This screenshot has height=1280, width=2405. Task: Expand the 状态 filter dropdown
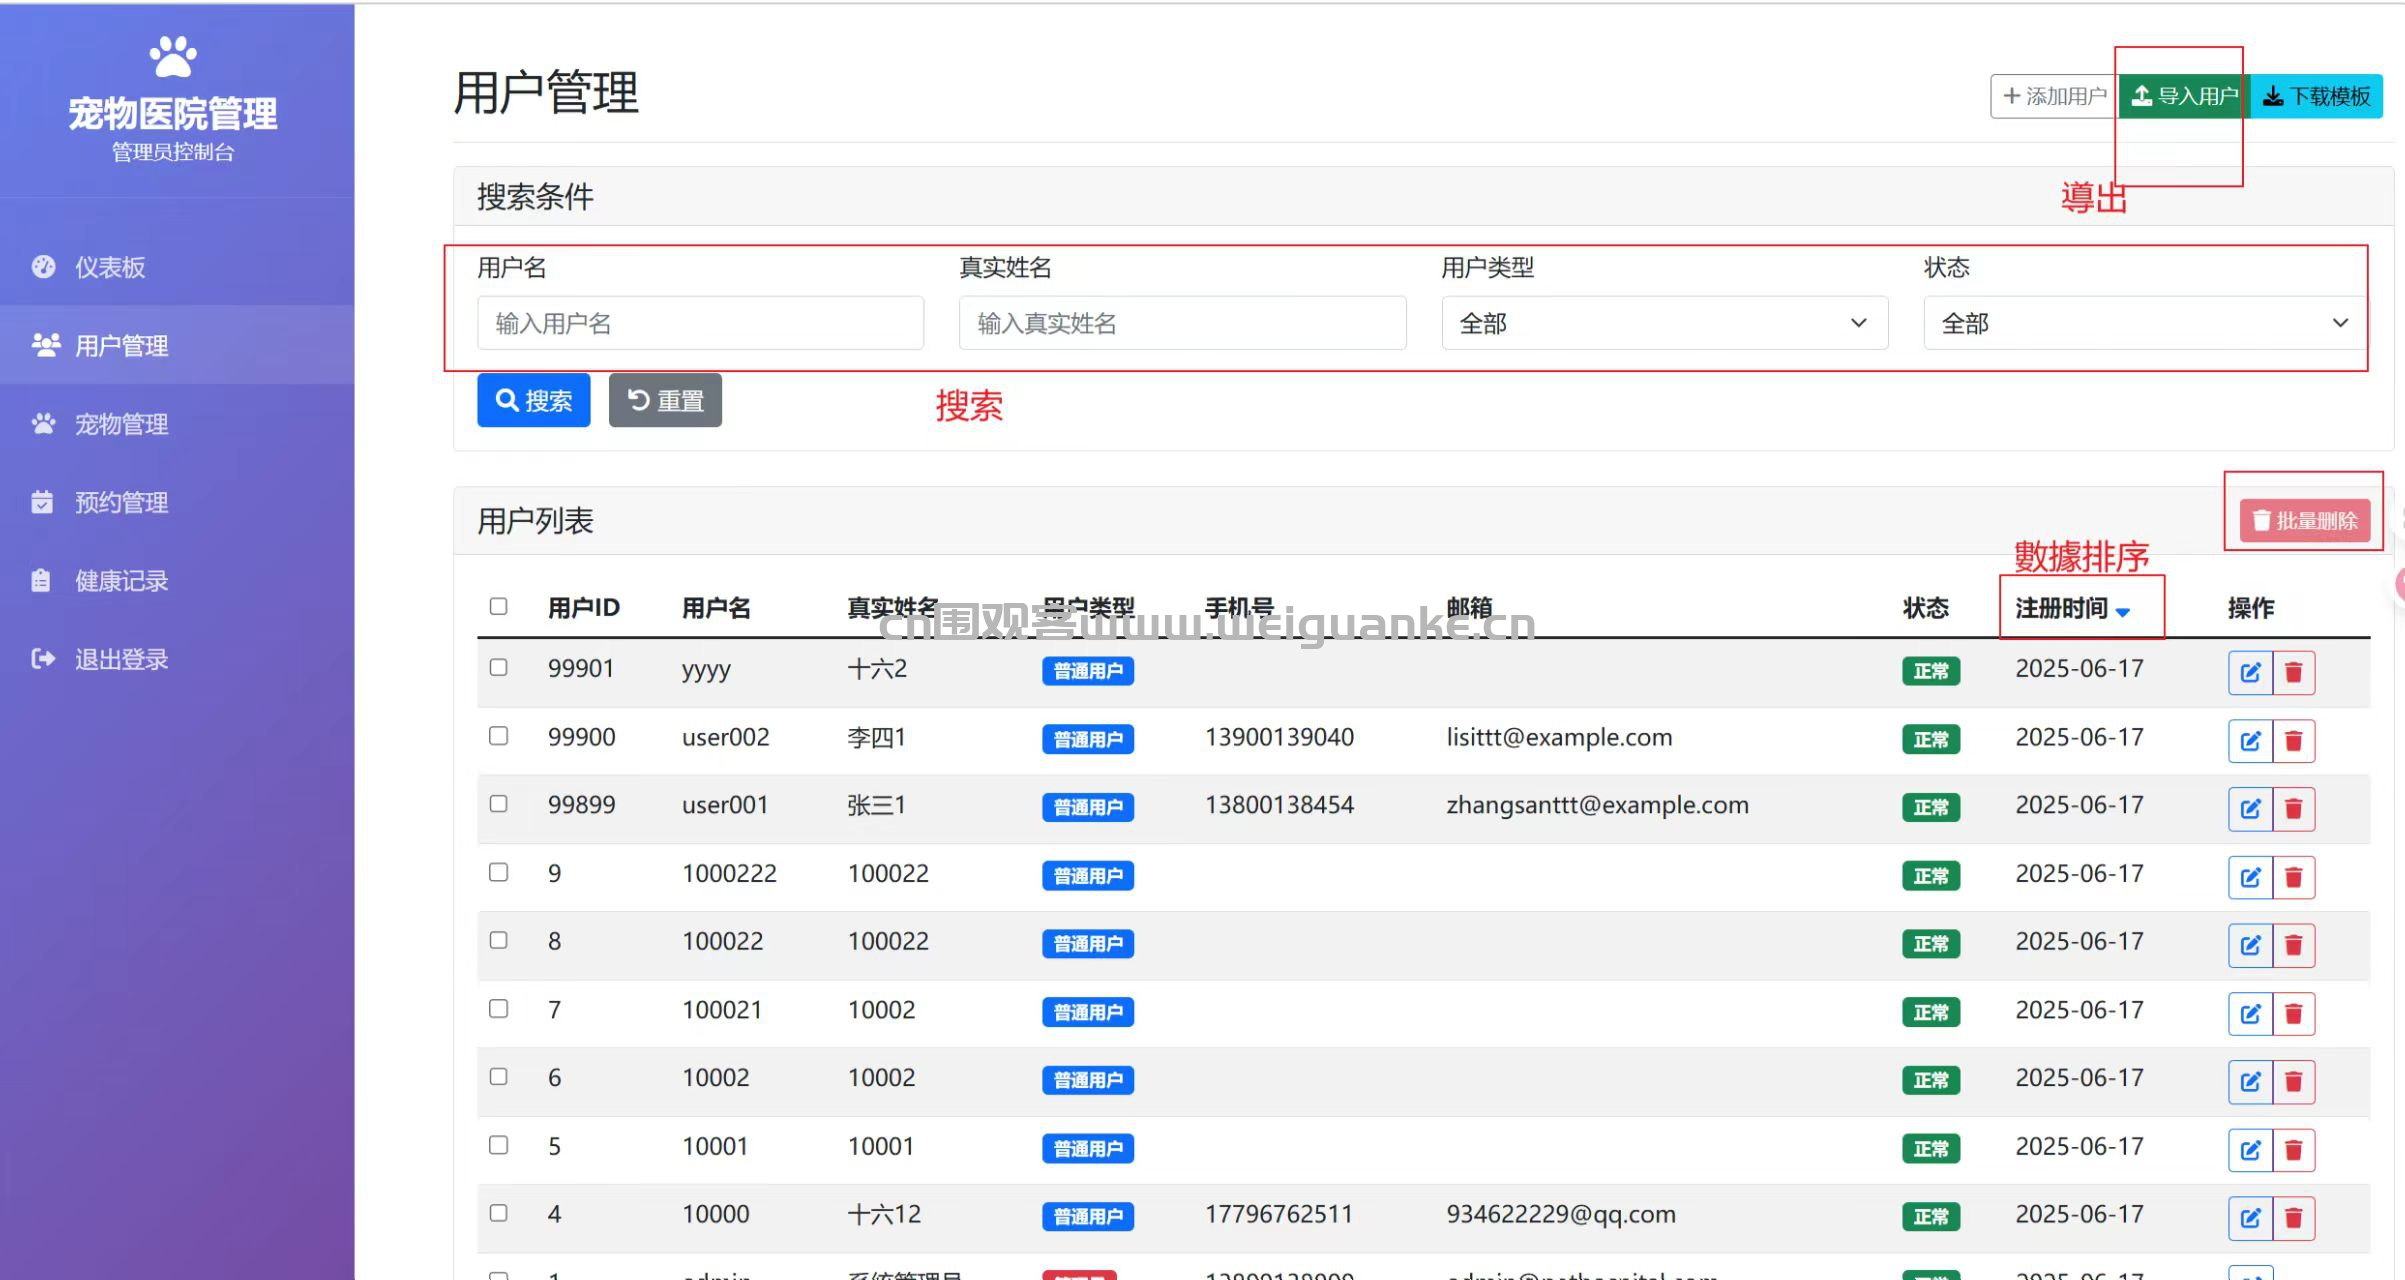[2144, 323]
